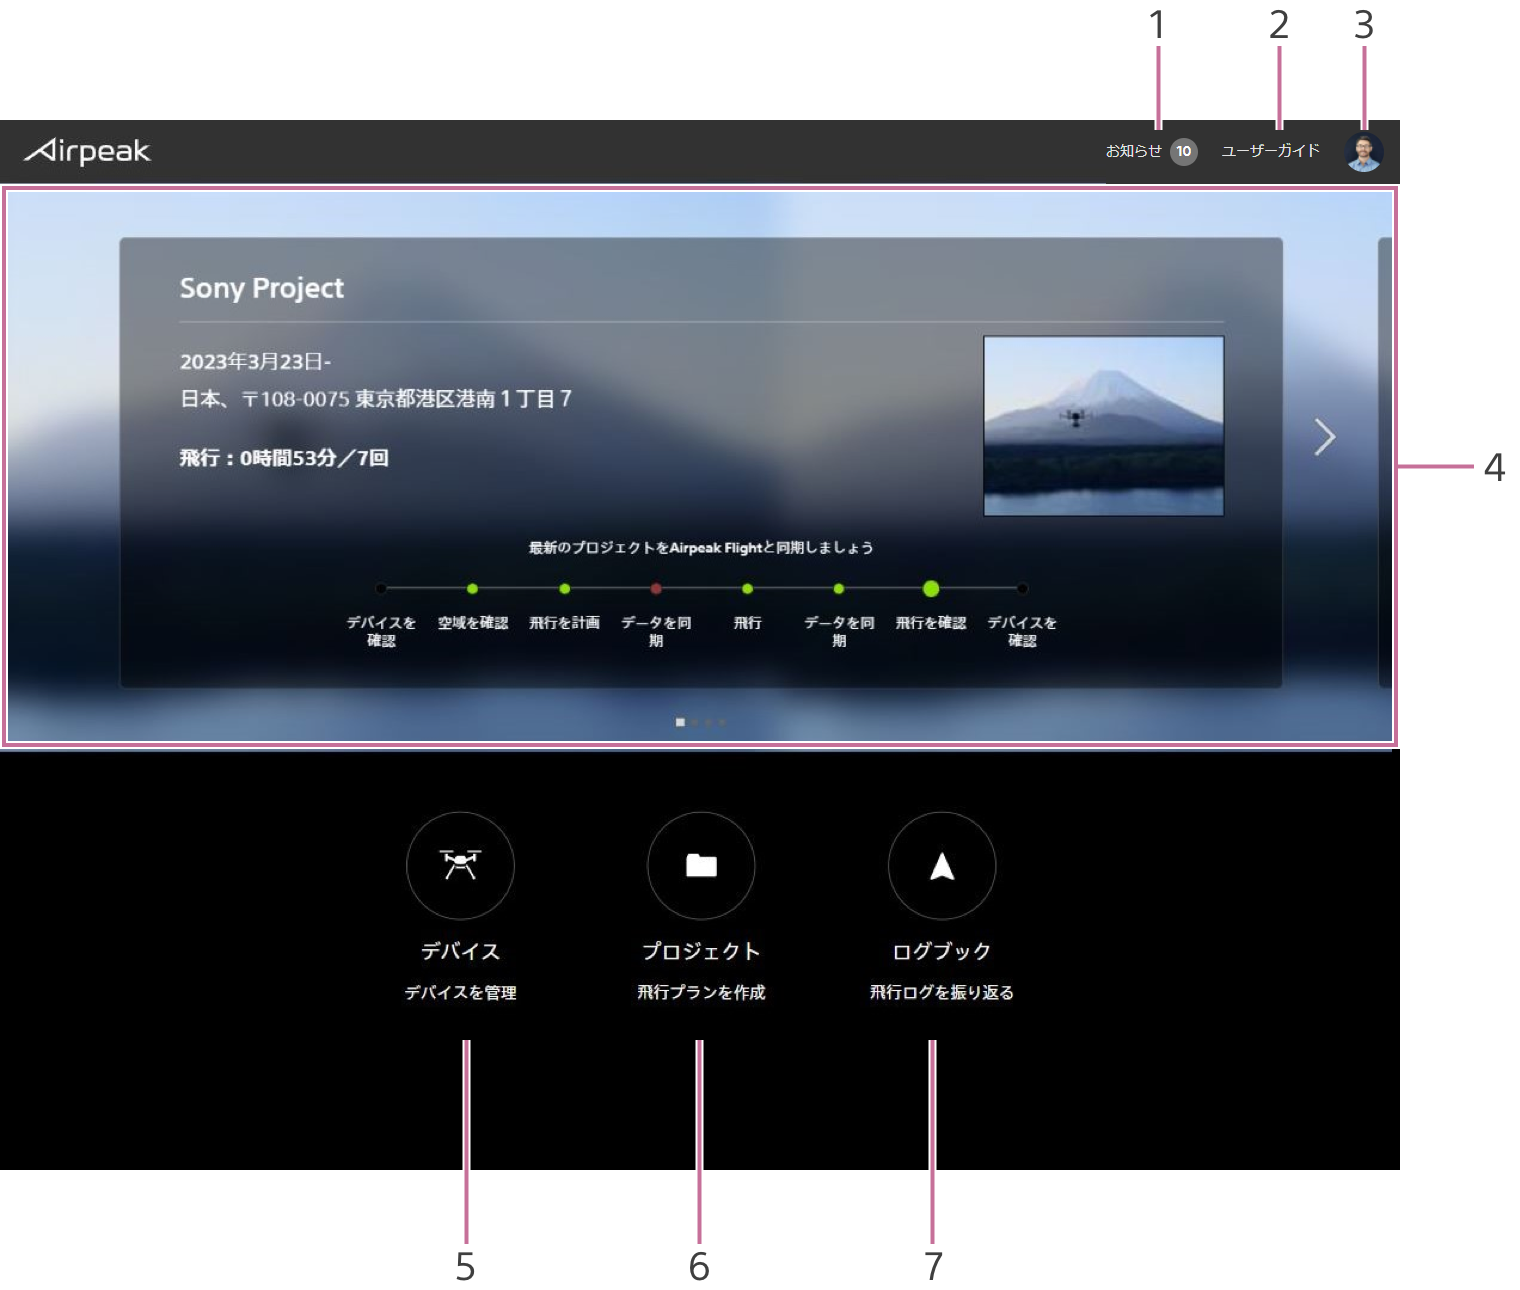Select the large green 飛行を確認 step marker
Viewport: 1520px width, 1290px height.
pos(931,589)
